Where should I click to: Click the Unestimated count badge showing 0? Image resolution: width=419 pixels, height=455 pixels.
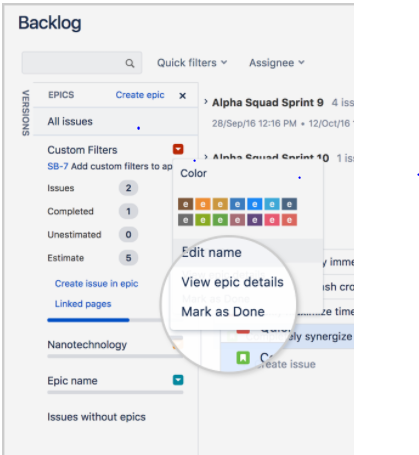(128, 235)
